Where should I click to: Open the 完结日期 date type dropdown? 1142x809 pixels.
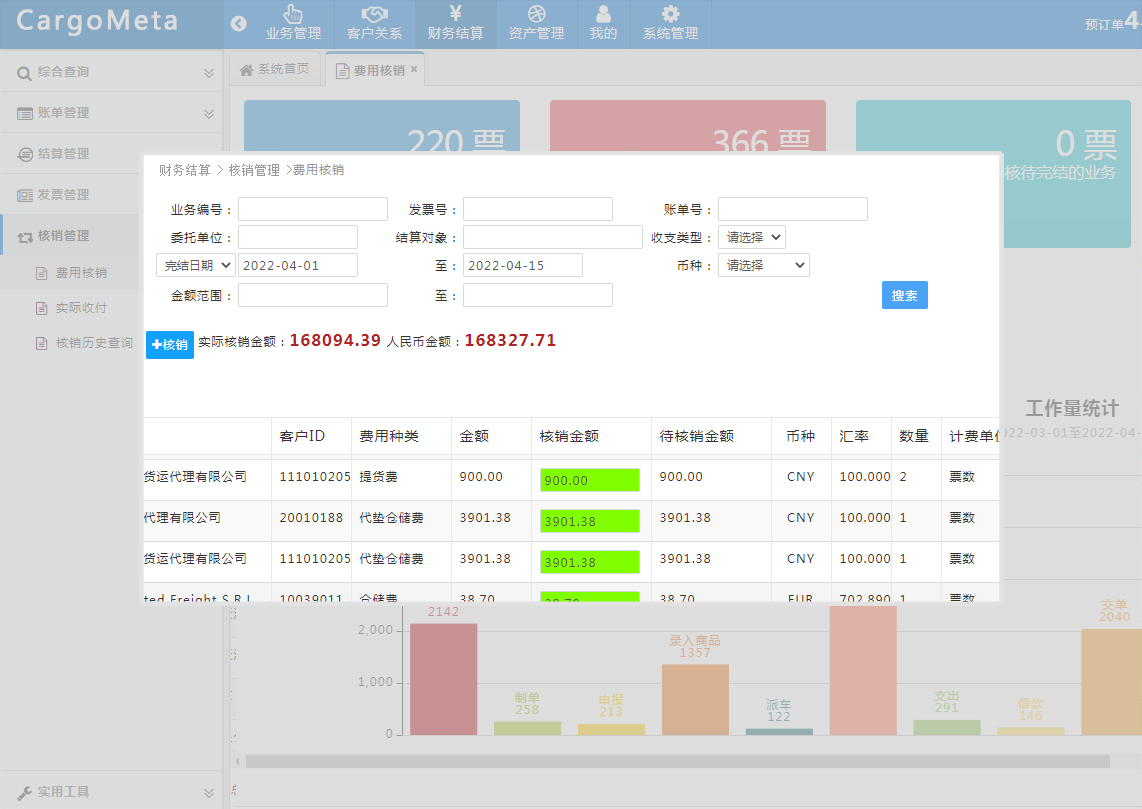(x=196, y=265)
